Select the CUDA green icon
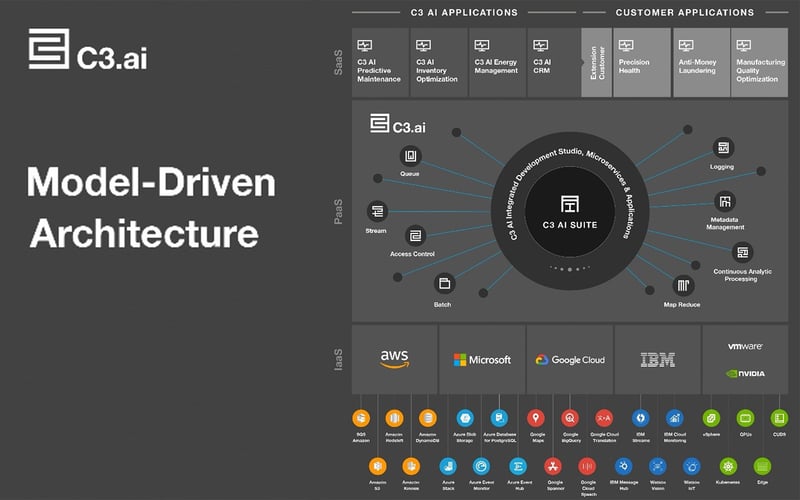The image size is (800, 500). [779, 418]
